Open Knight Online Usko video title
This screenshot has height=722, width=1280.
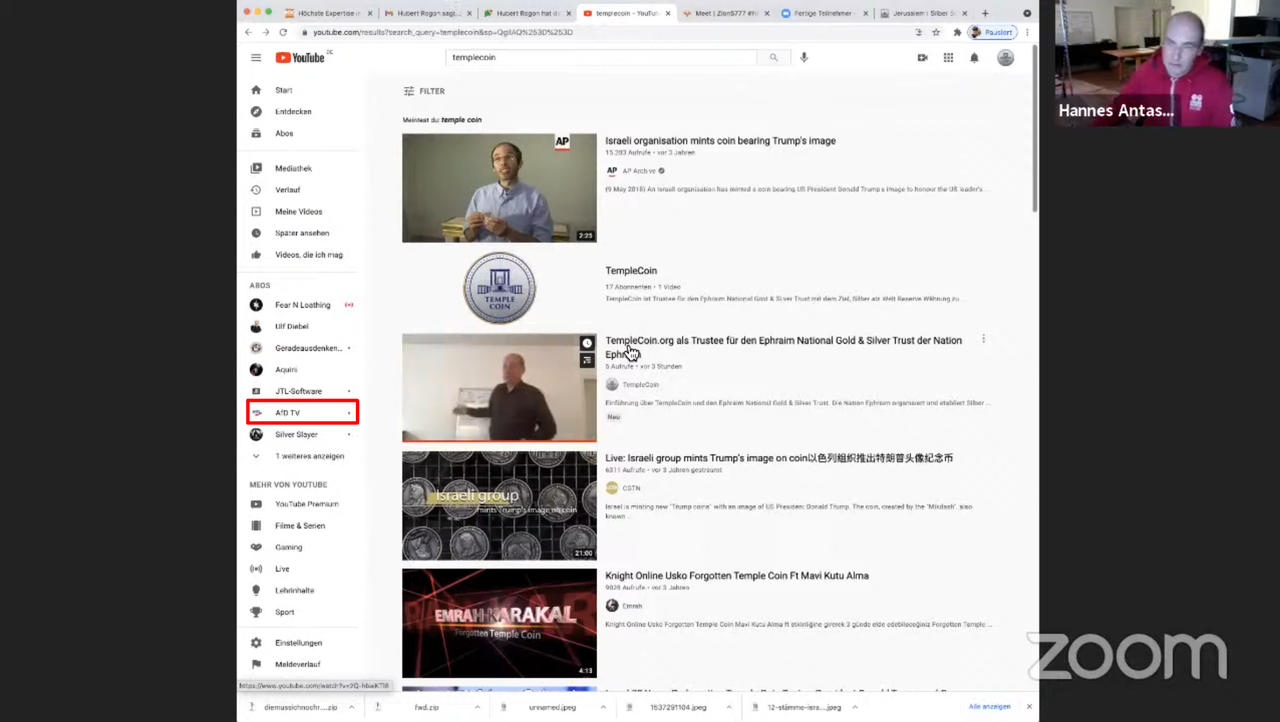pyautogui.click(x=737, y=576)
